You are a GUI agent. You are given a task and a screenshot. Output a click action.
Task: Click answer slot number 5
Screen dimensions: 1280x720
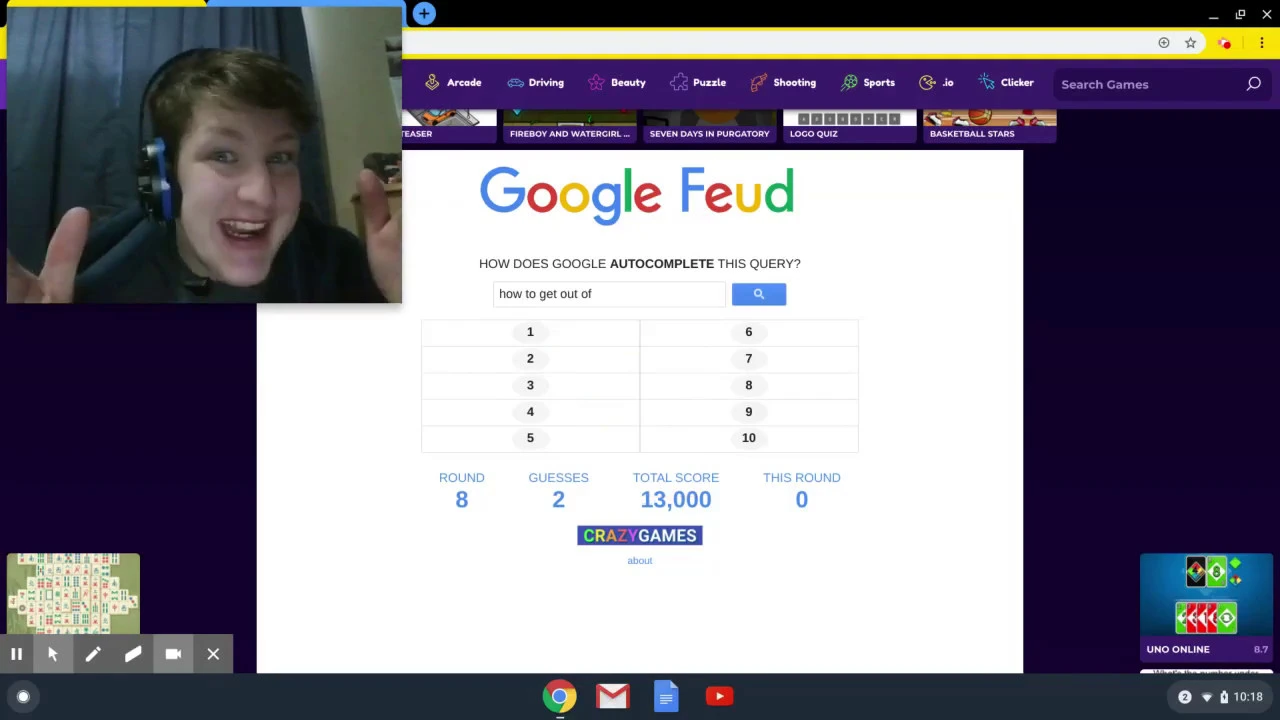pos(530,438)
